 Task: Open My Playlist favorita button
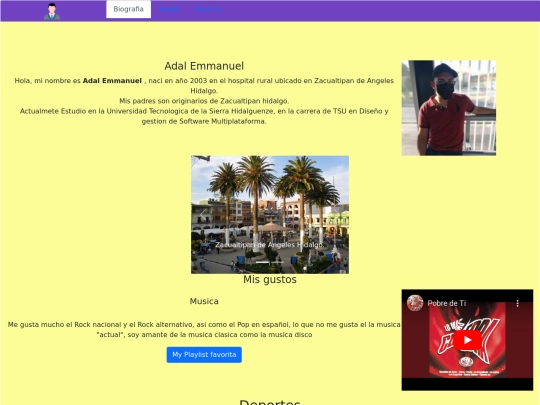point(204,355)
